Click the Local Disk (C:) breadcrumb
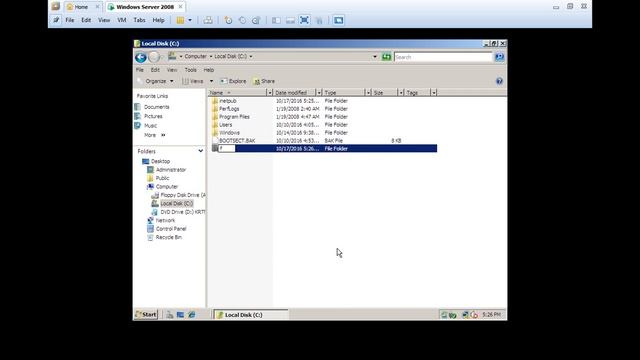Viewport: 640px width, 360px height. (x=231, y=56)
